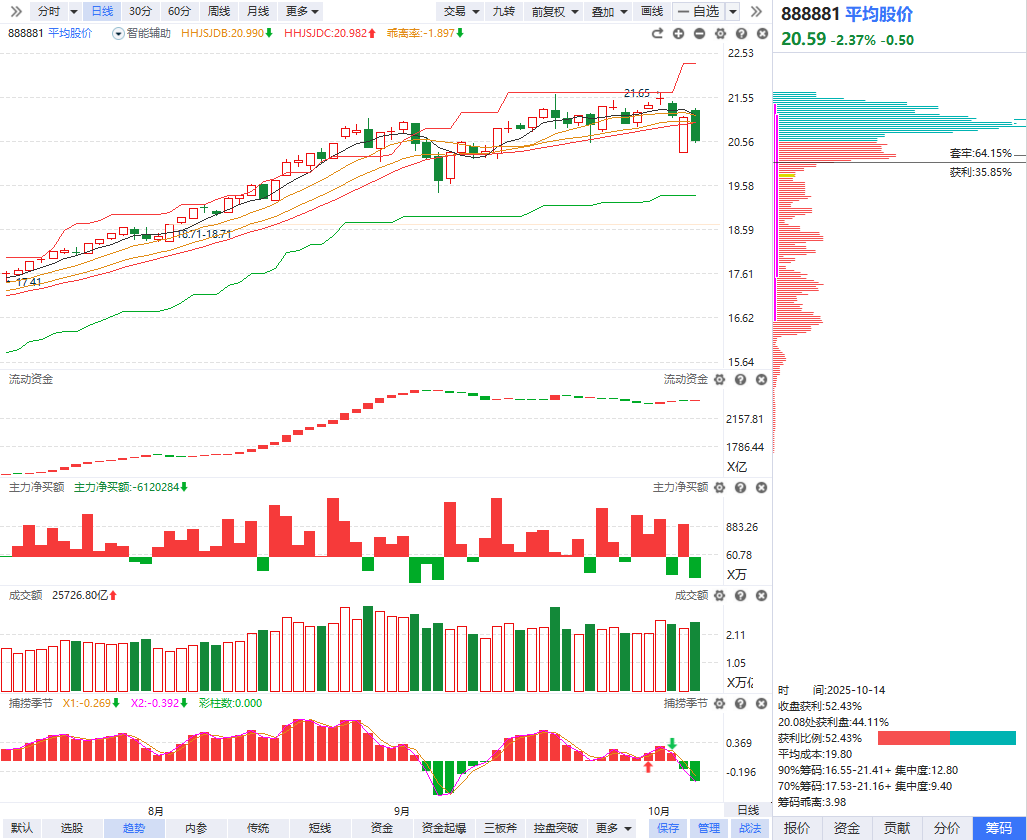This screenshot has width=1027, height=840.
Task: Open the 前复权 dropdown
Action: 554,11
